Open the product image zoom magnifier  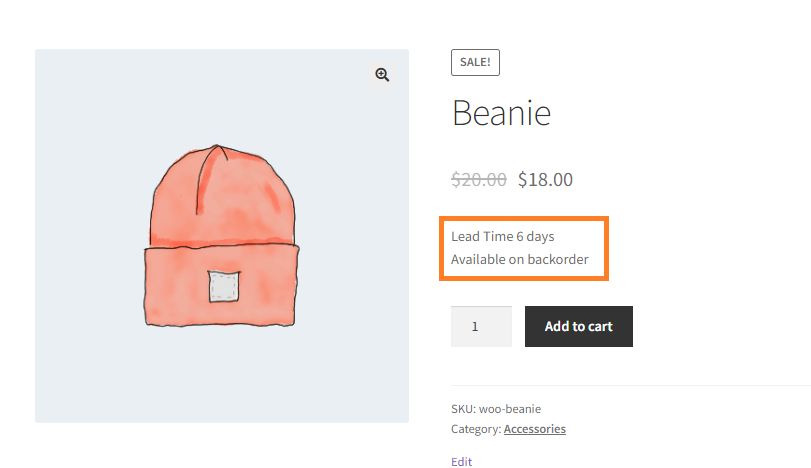pos(382,75)
